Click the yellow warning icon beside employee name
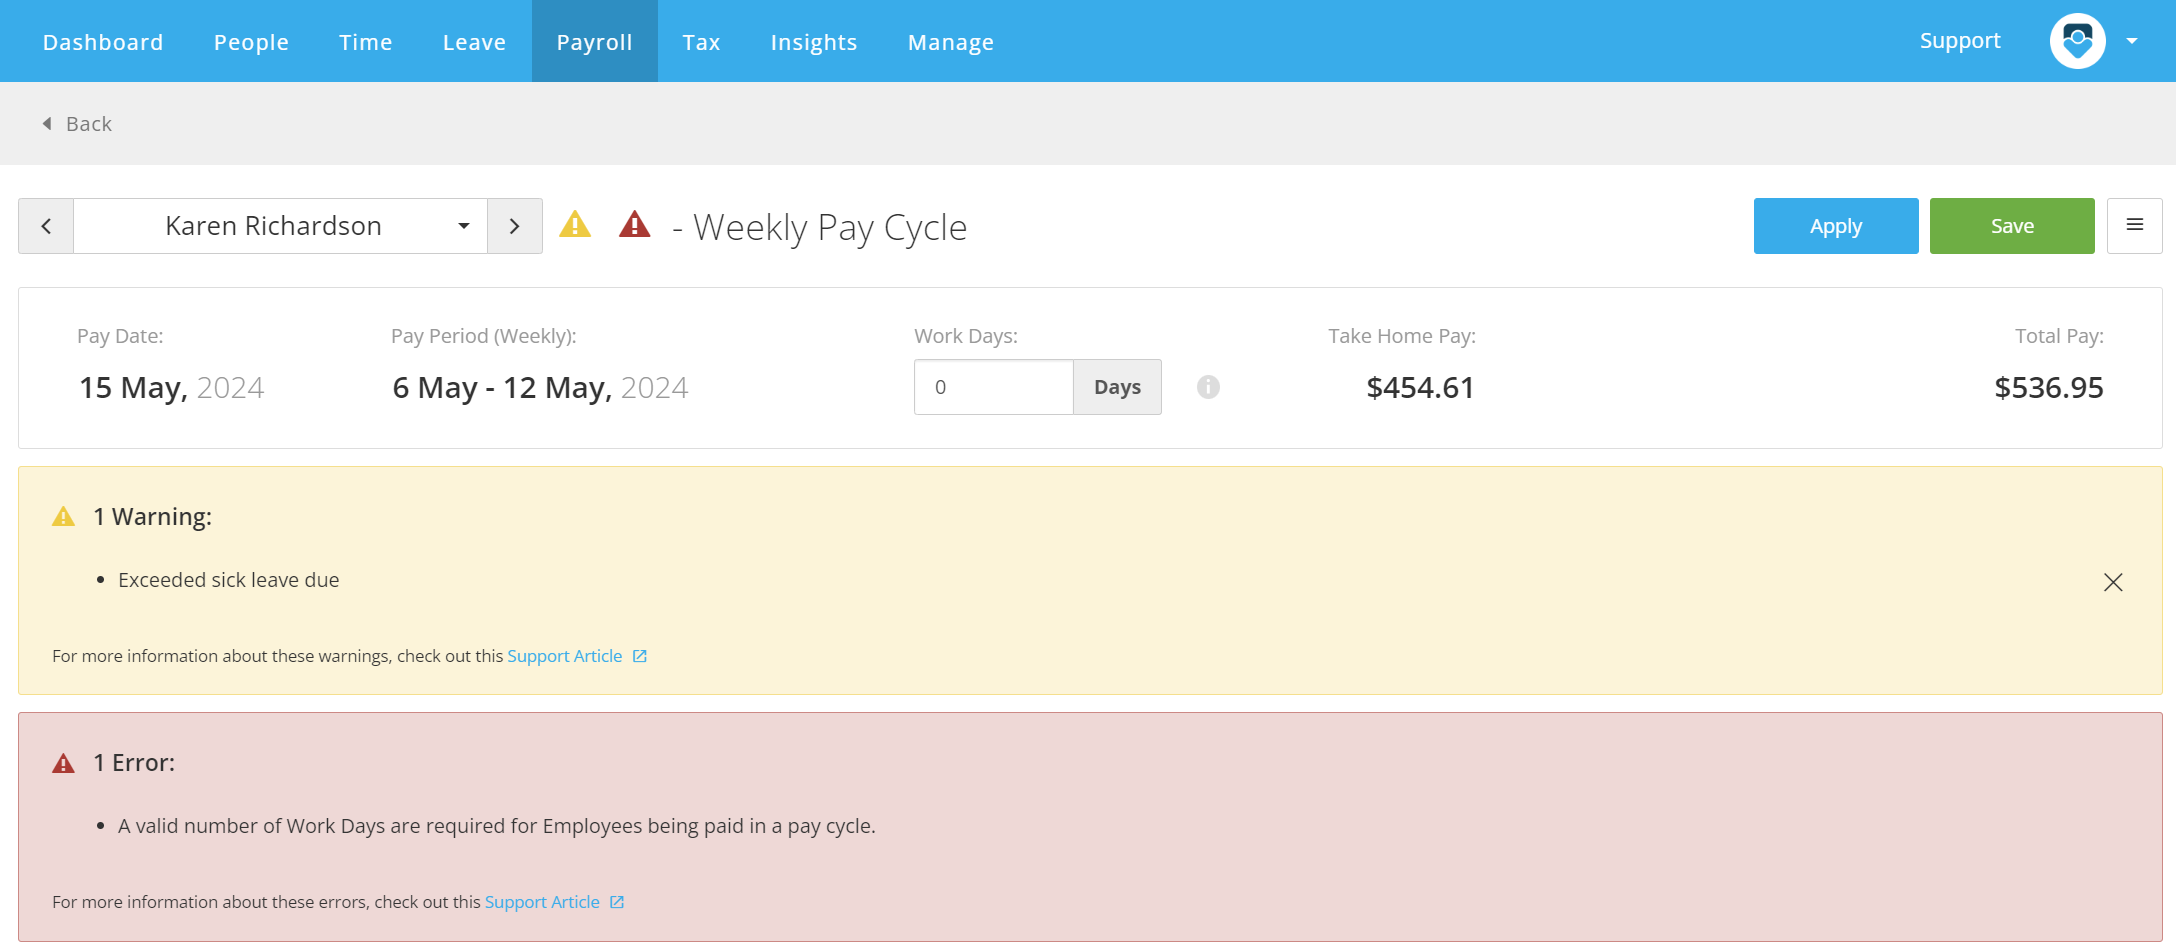This screenshot has height=950, width=2176. pos(575,224)
